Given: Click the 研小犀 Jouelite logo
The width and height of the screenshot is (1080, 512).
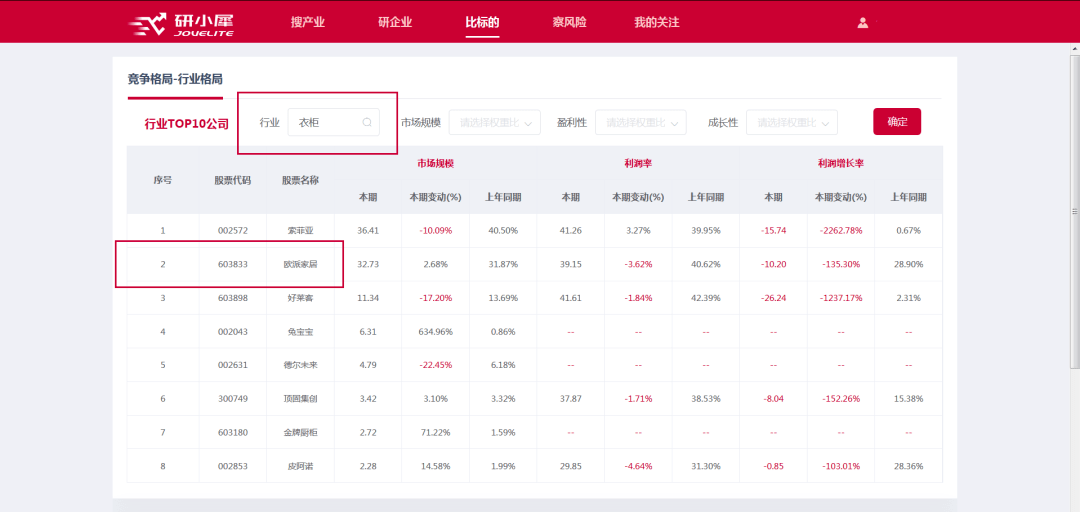Looking at the screenshot, I should coord(181,23).
